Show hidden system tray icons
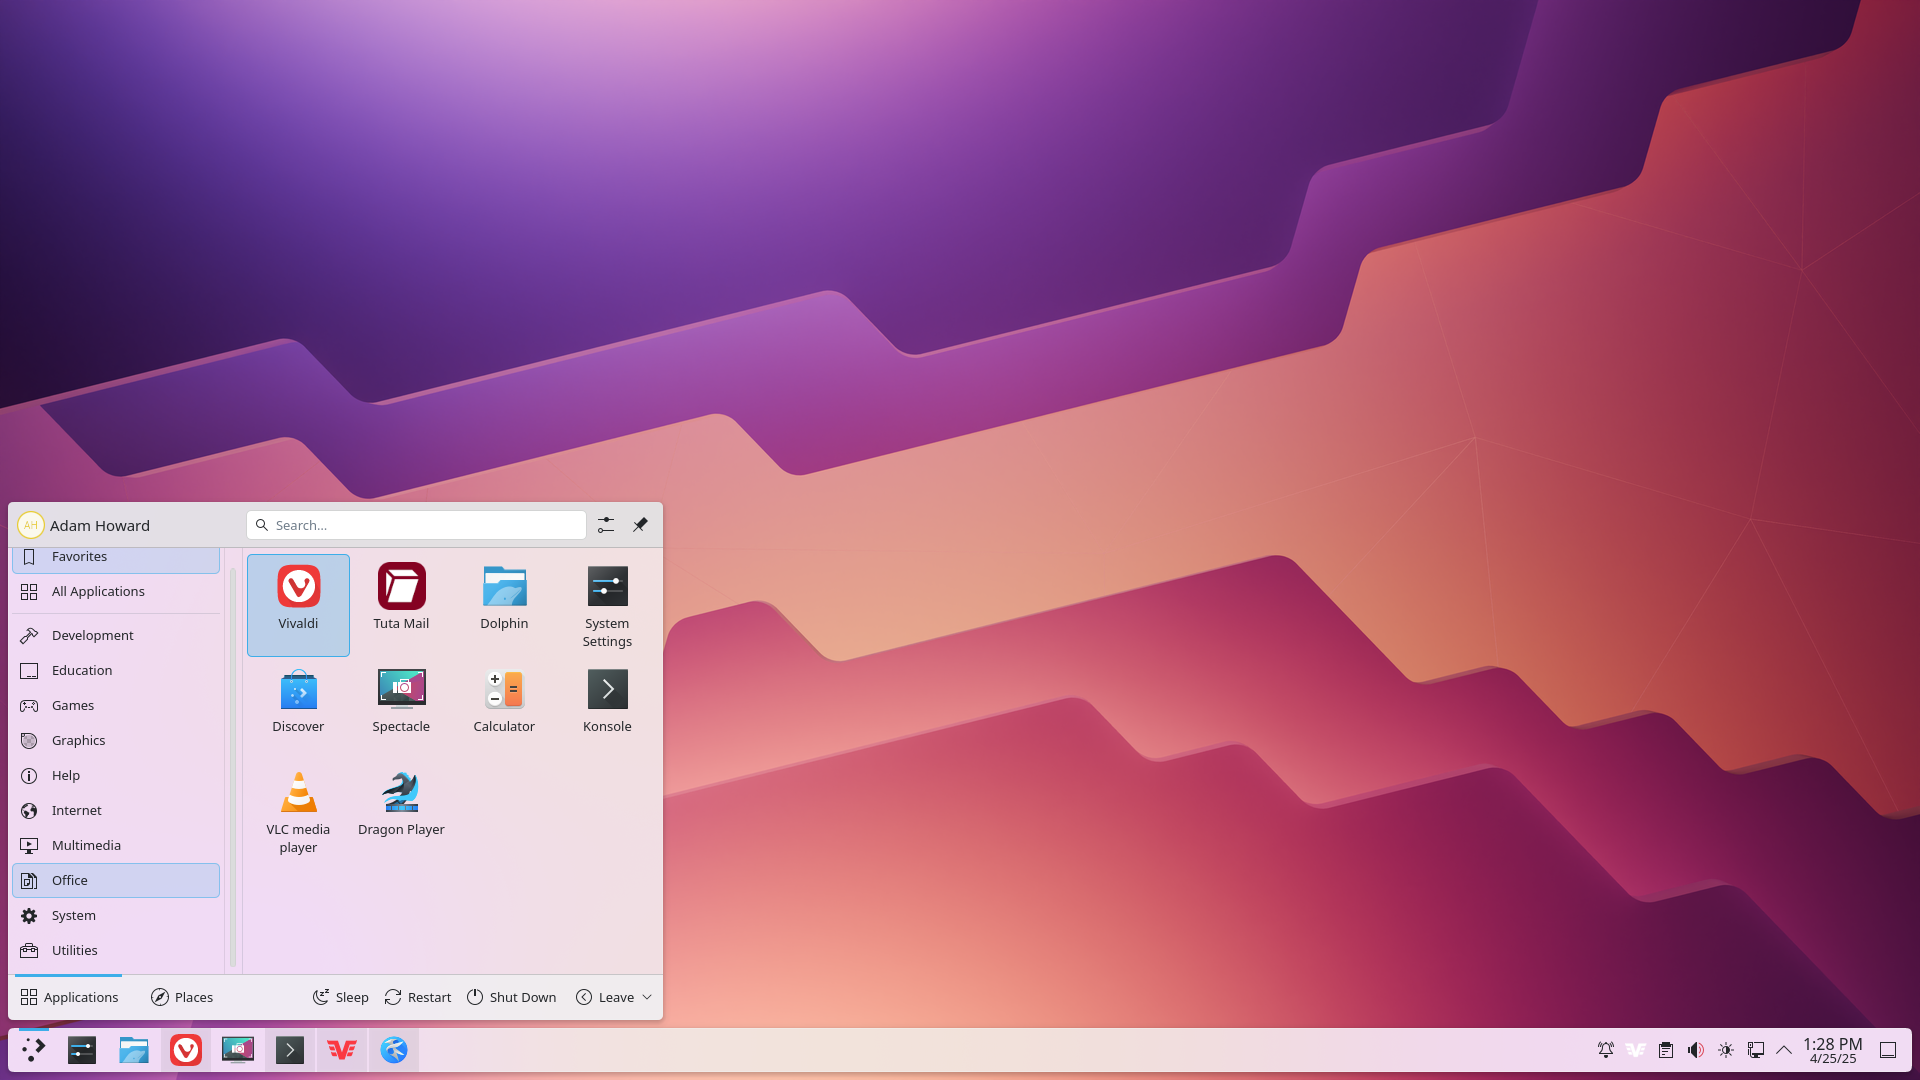 (1784, 1050)
